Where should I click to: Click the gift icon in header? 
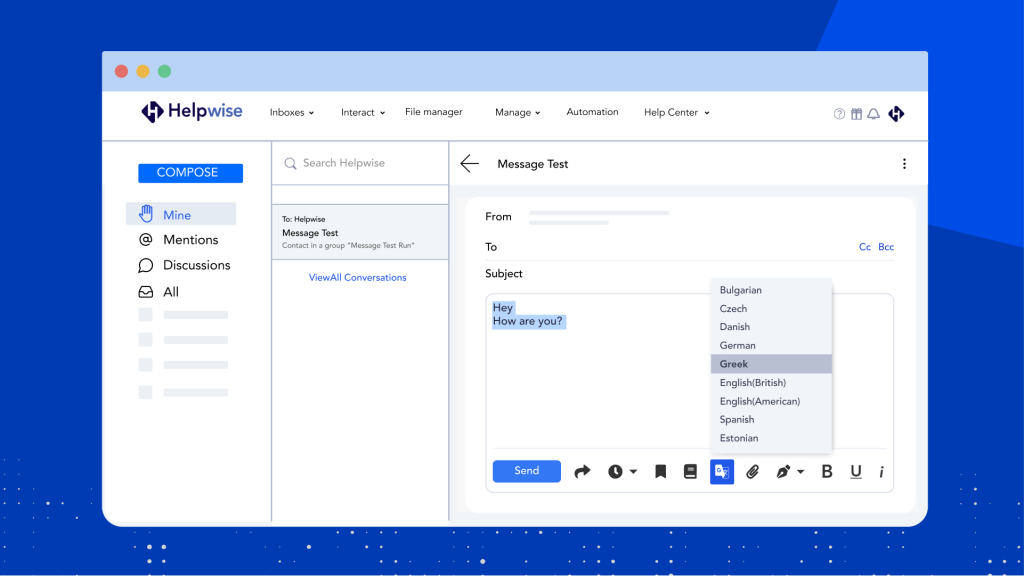(x=856, y=114)
